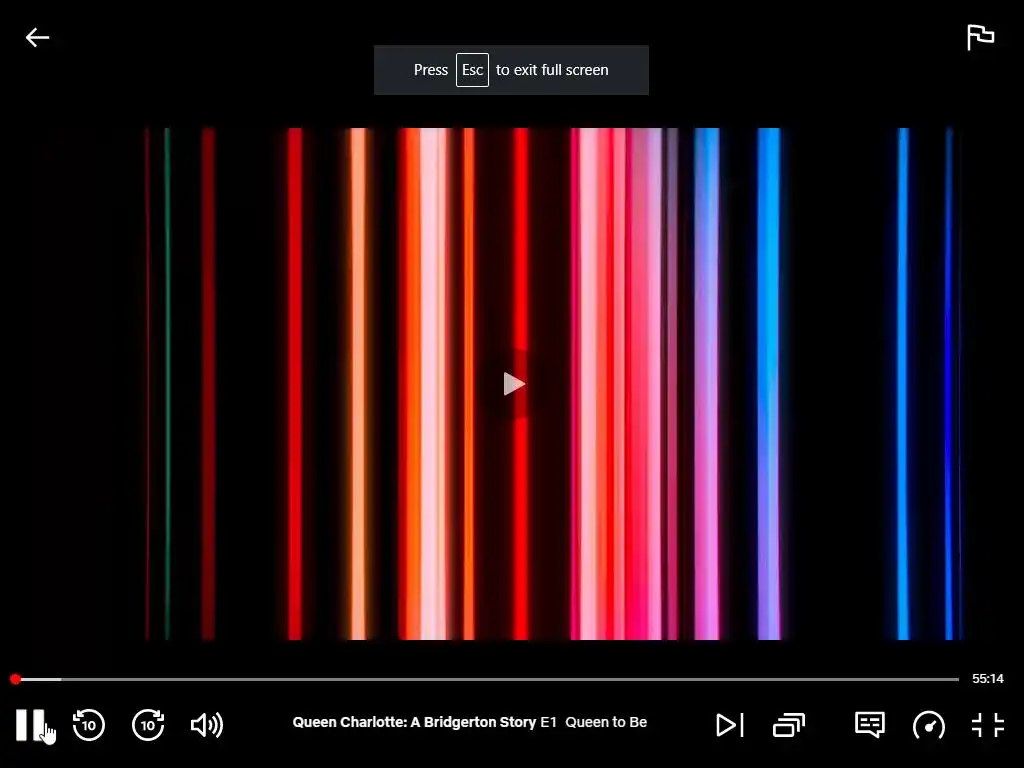This screenshot has width=1024, height=768.
Task: Play the next episode
Action: (729, 725)
